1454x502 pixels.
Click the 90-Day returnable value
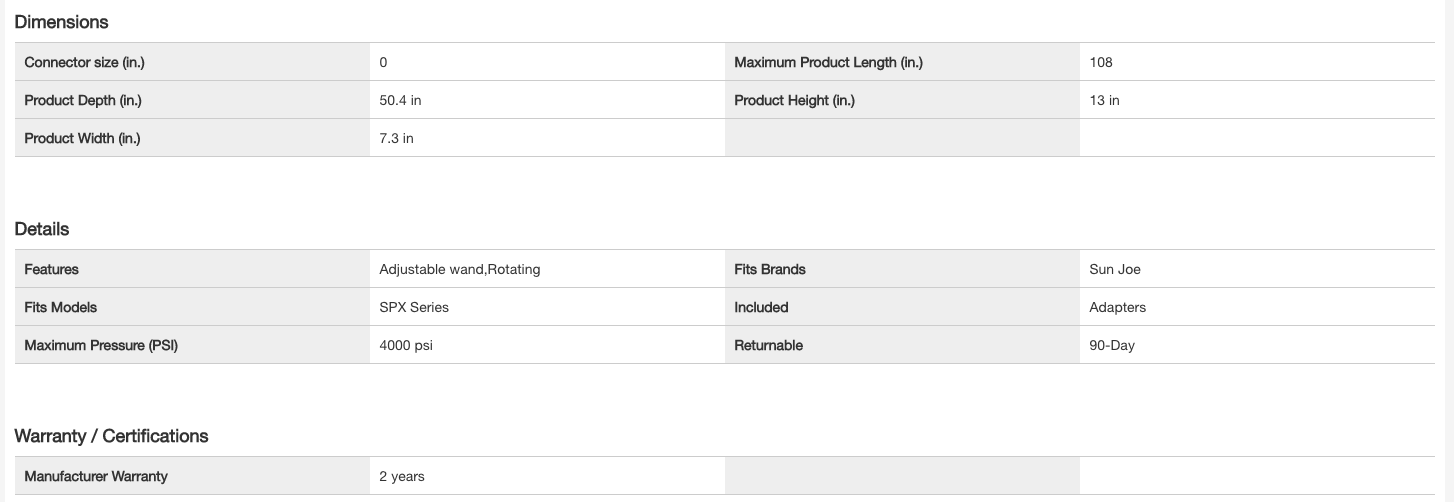(x=1112, y=345)
